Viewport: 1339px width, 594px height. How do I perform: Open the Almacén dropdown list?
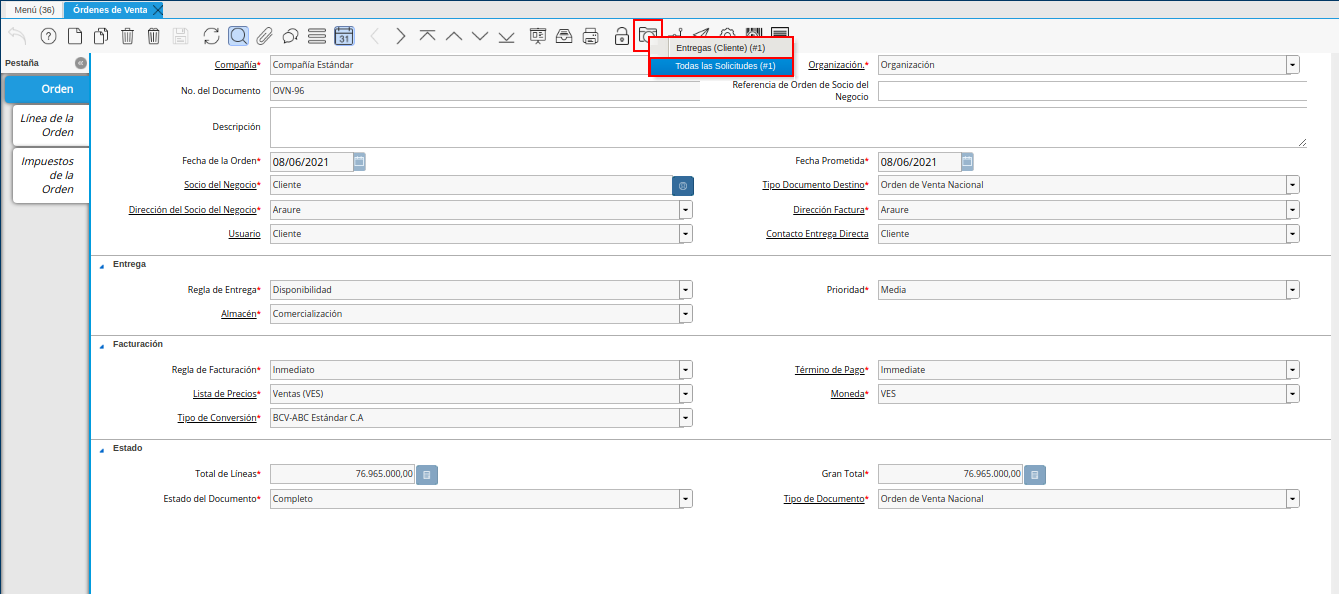[685, 314]
